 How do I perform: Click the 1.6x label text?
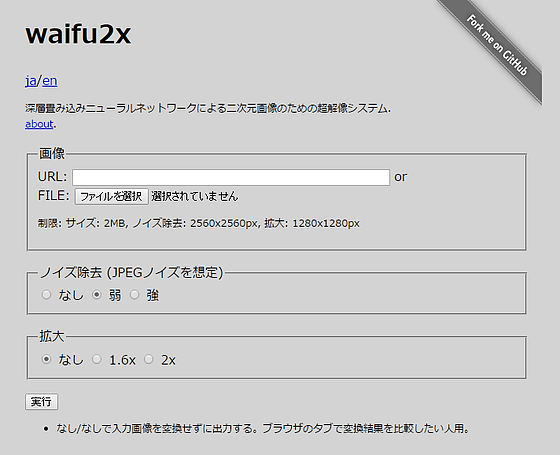(x=122, y=360)
